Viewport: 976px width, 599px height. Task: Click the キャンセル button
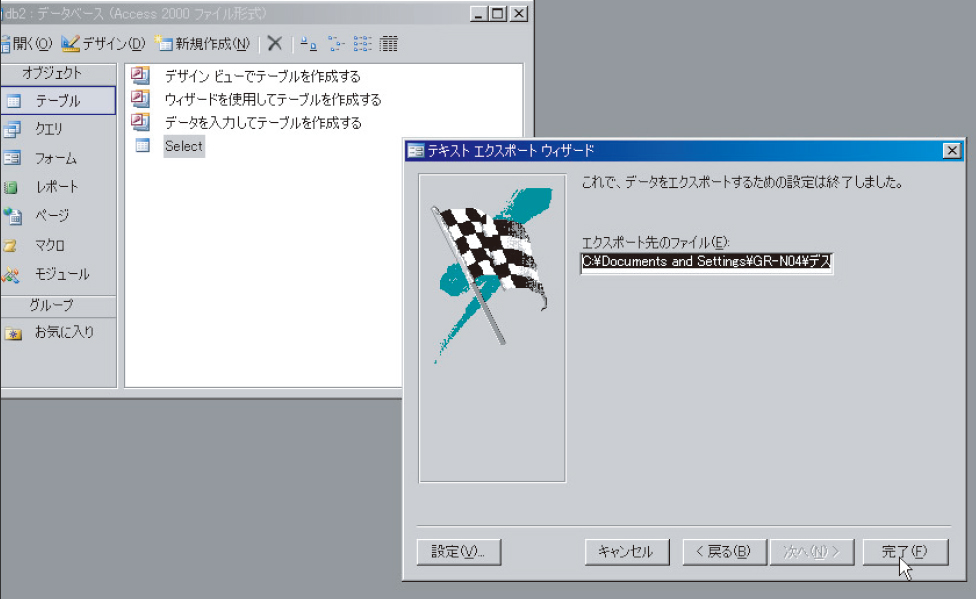(x=627, y=552)
